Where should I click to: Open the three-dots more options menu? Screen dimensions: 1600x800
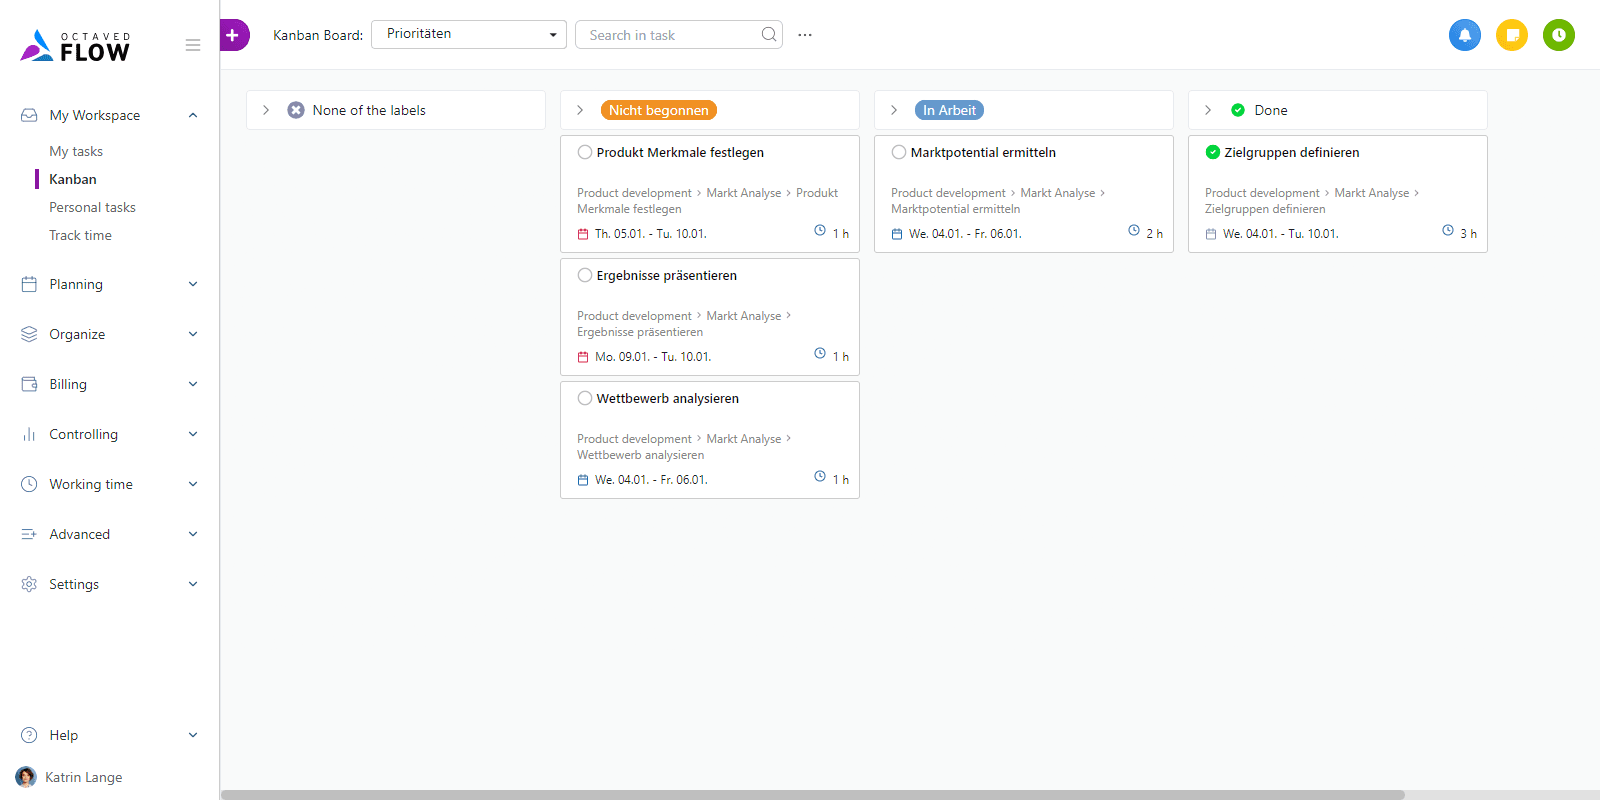pos(805,35)
